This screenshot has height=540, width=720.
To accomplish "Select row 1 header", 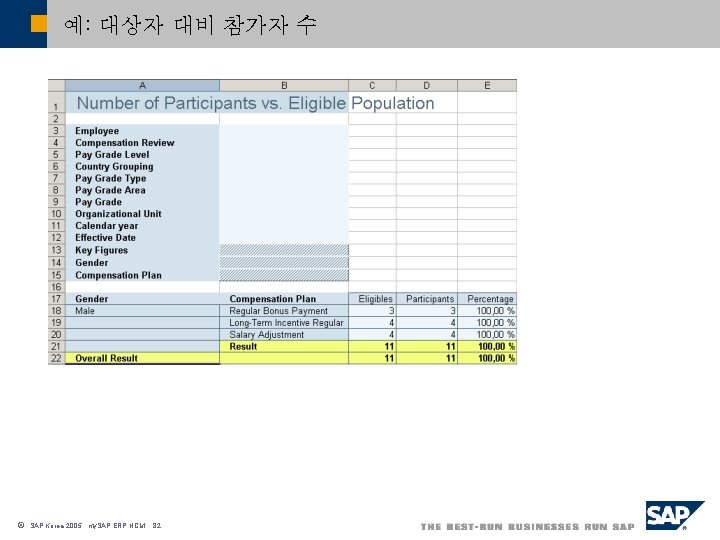I will tap(56, 102).
